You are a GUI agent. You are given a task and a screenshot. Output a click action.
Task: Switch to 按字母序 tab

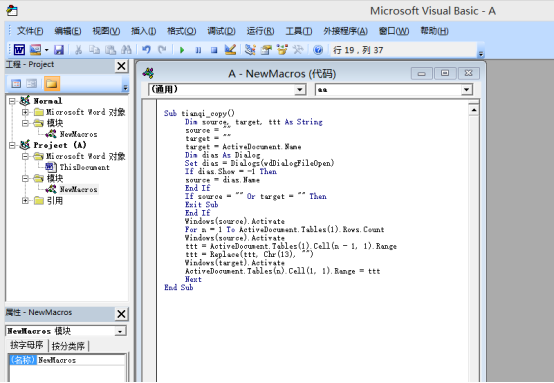[26, 345]
